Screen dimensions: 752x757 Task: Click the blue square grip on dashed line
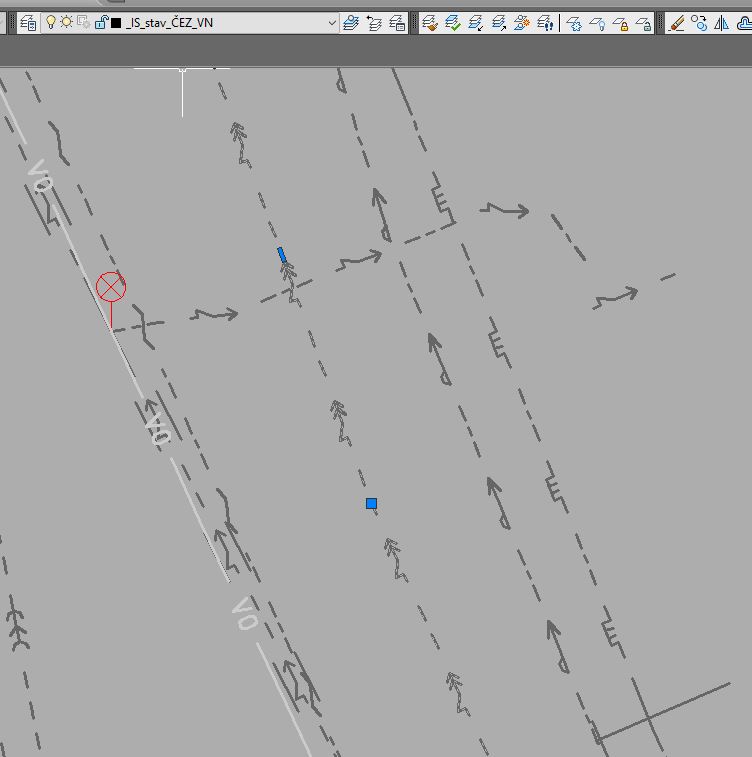click(x=371, y=504)
